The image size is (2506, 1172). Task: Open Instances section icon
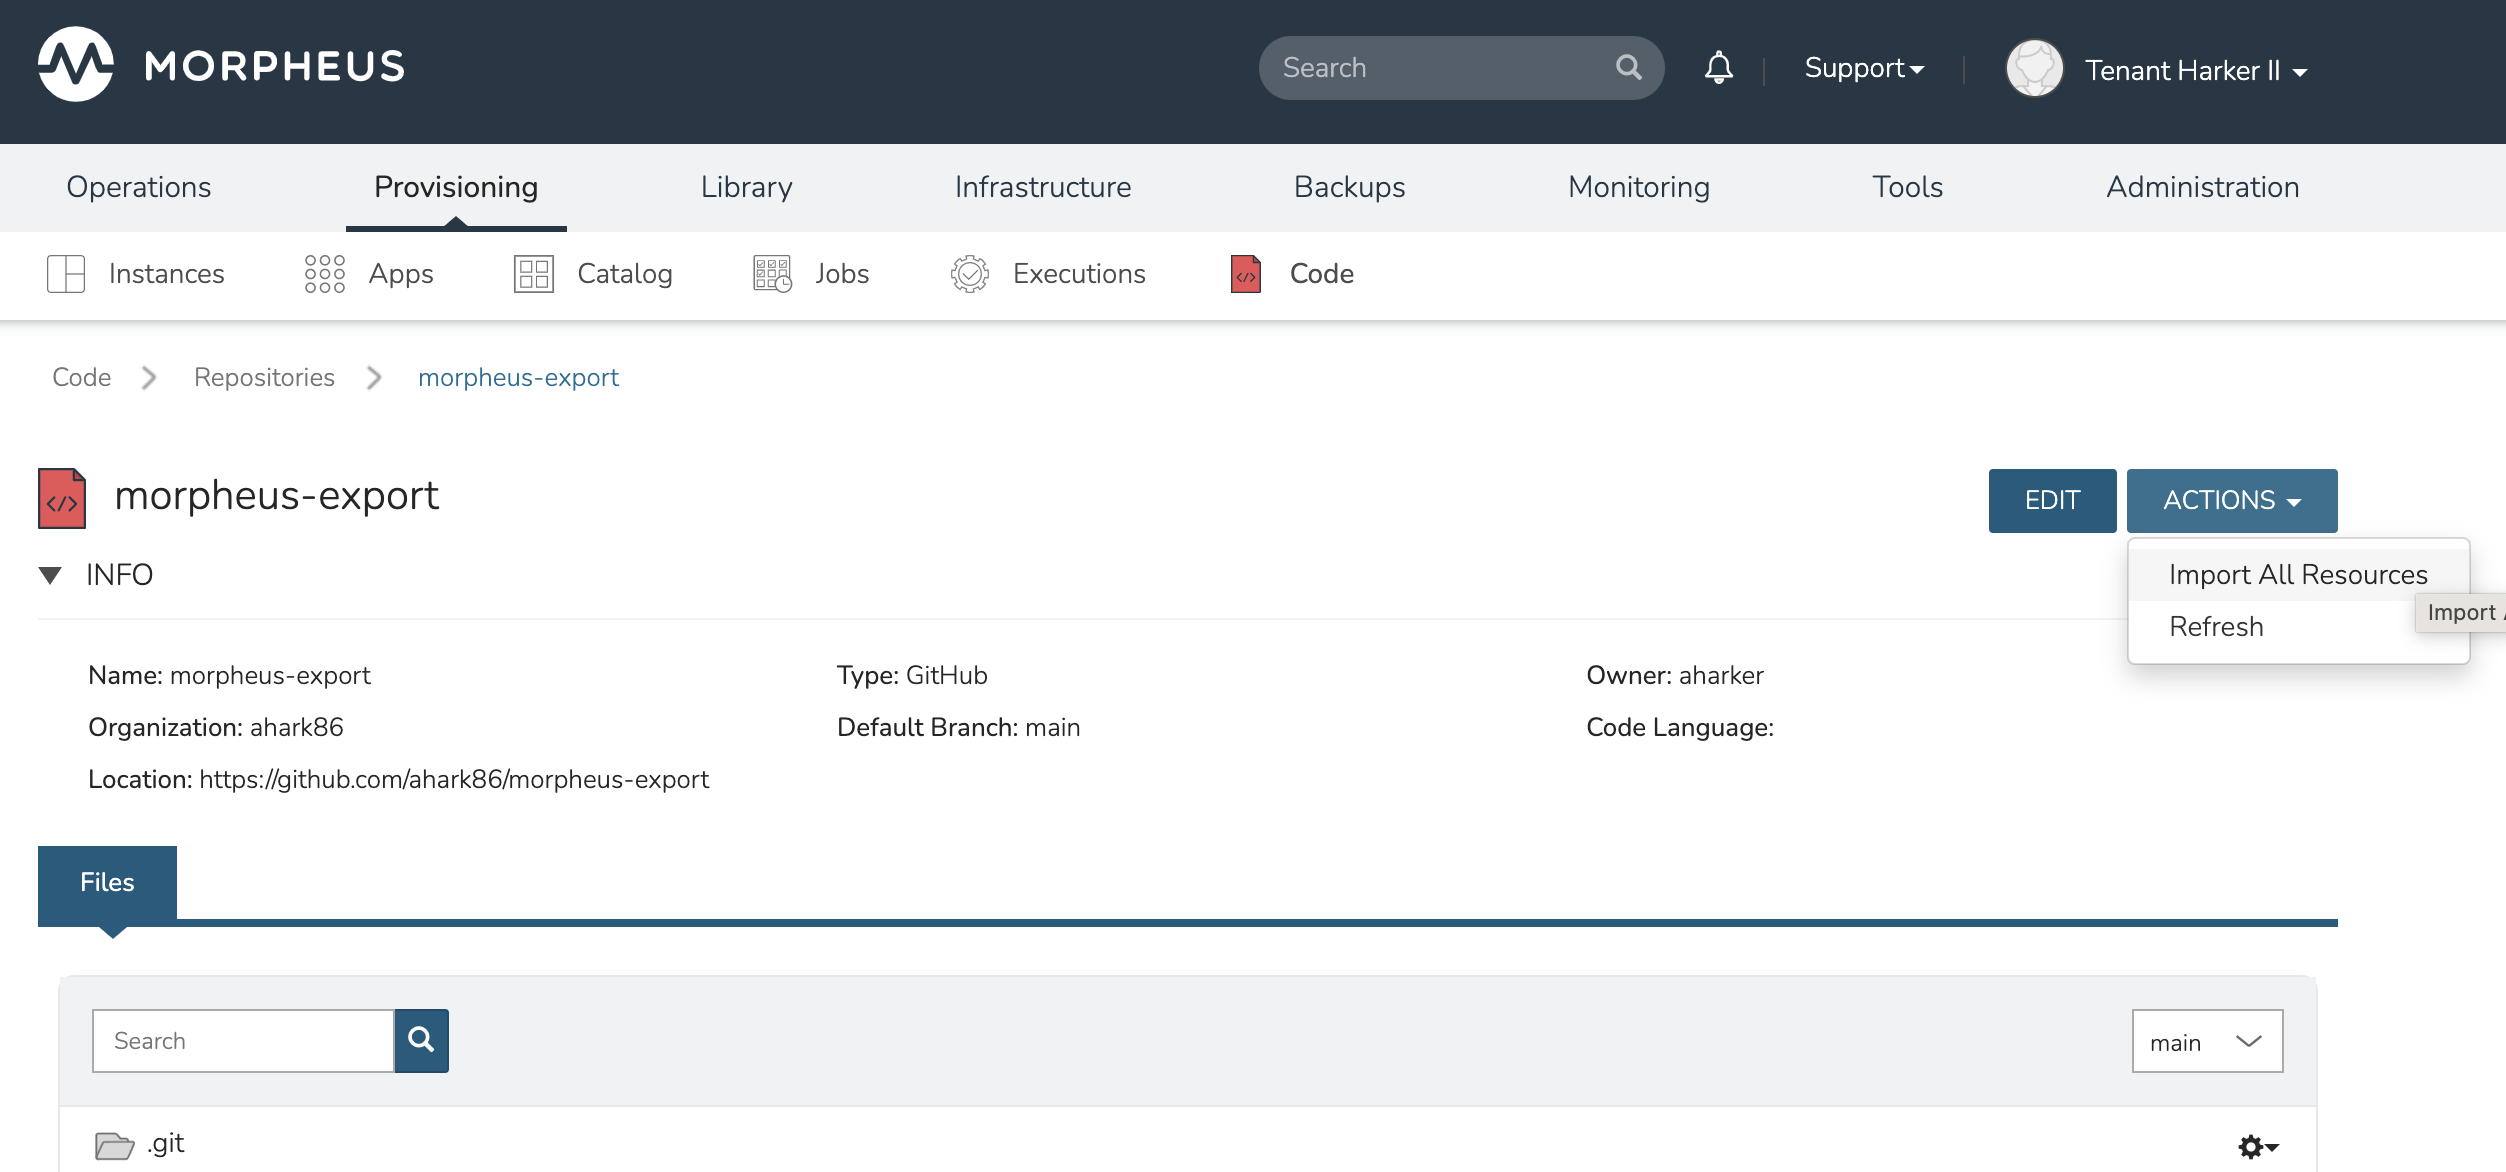pos(66,274)
